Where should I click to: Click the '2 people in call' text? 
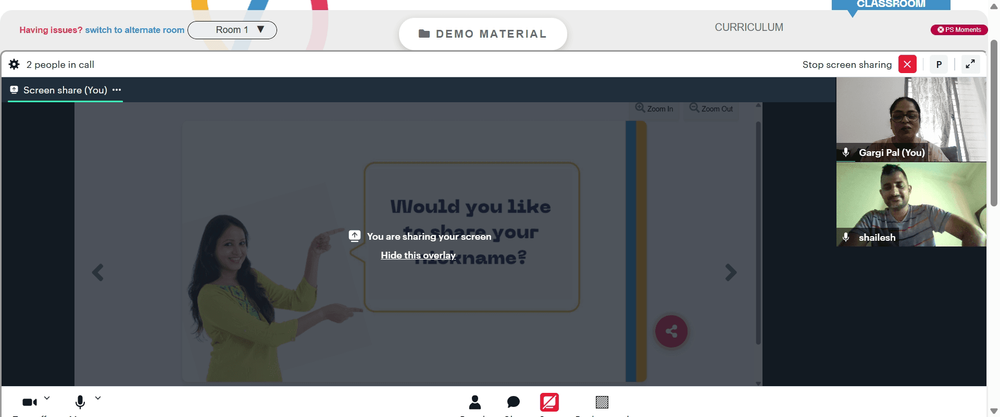pos(60,64)
